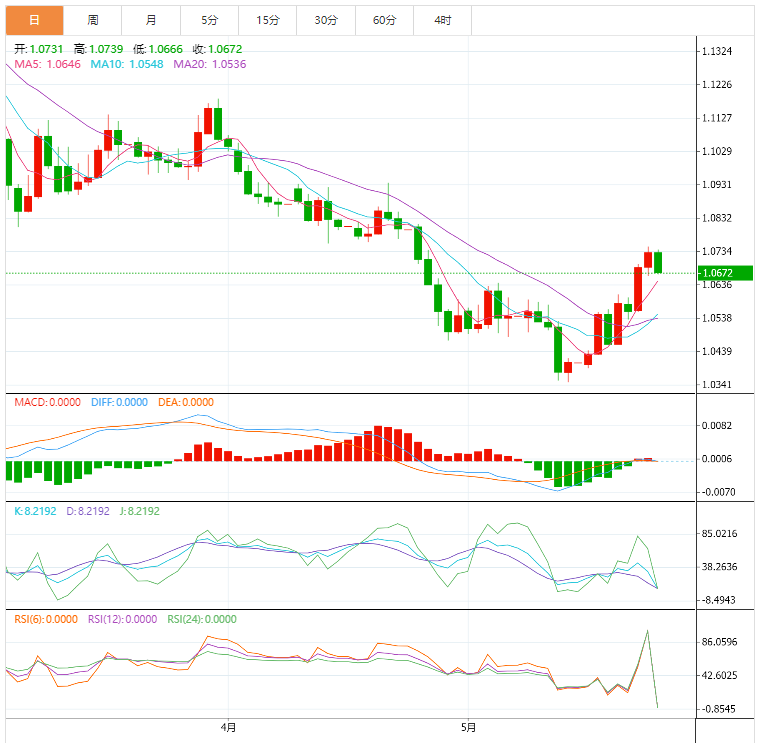This screenshot has height=743, width=757.
Task: Click the RSI(24):0.0000 label
Action: pos(202,619)
